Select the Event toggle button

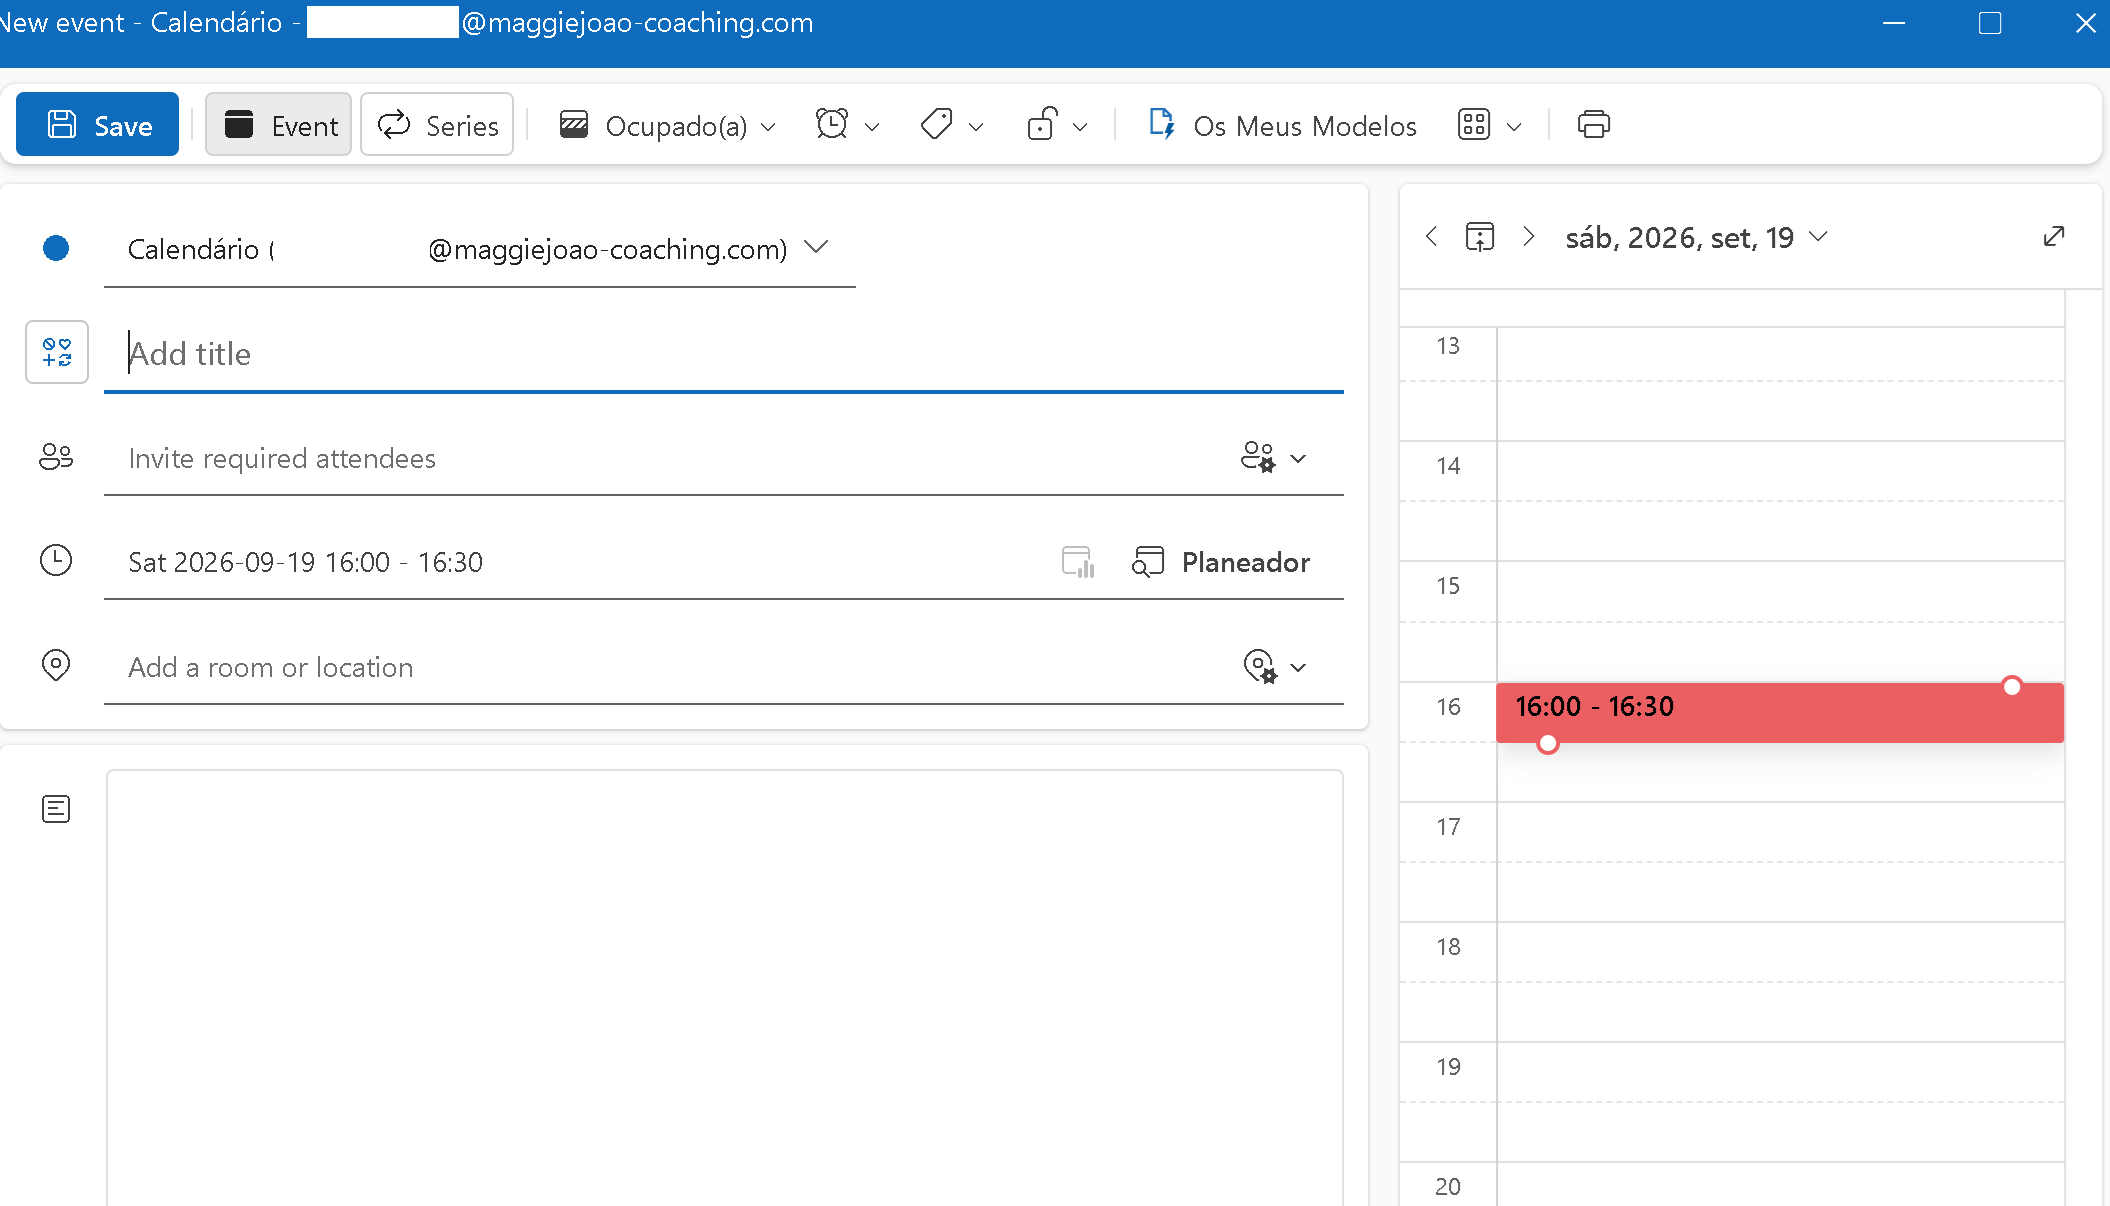(278, 125)
